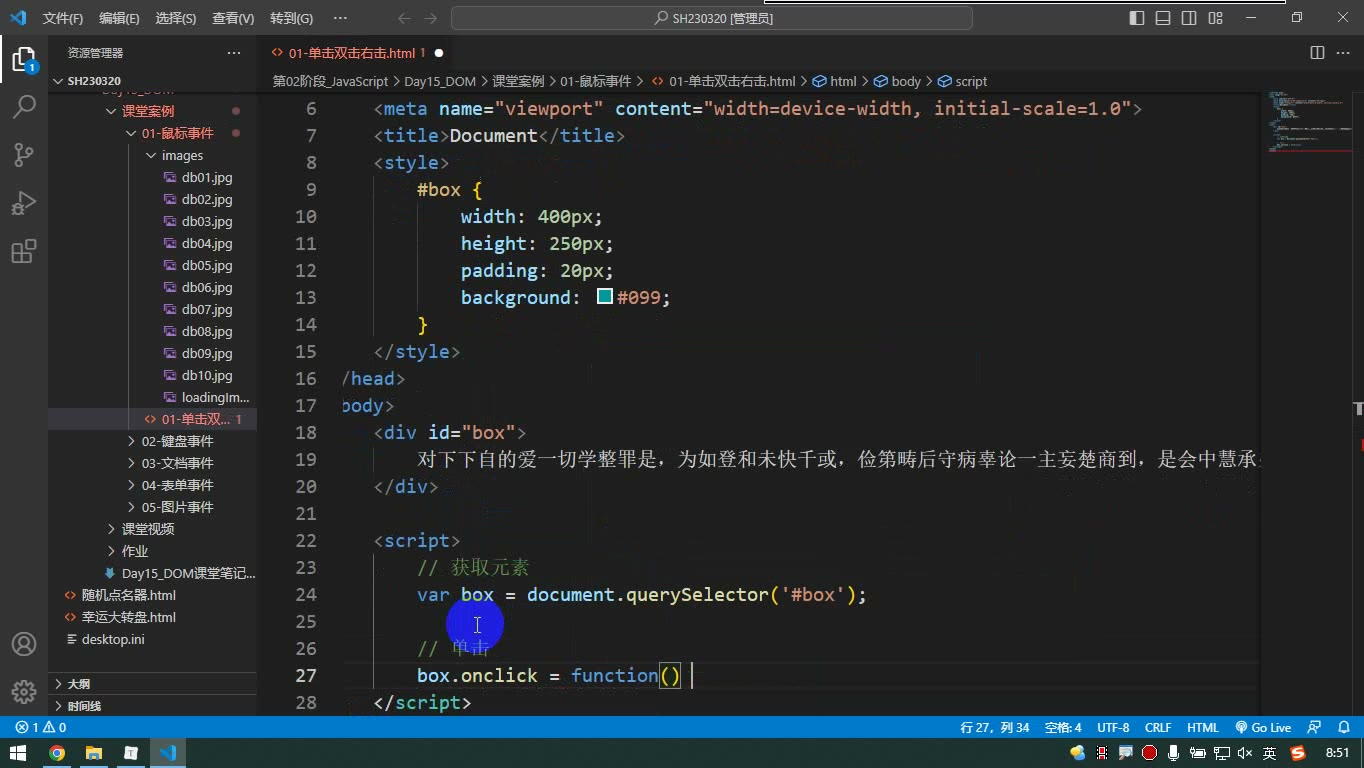
Task: Open the Explorer view in activity bar
Action: 23,59
